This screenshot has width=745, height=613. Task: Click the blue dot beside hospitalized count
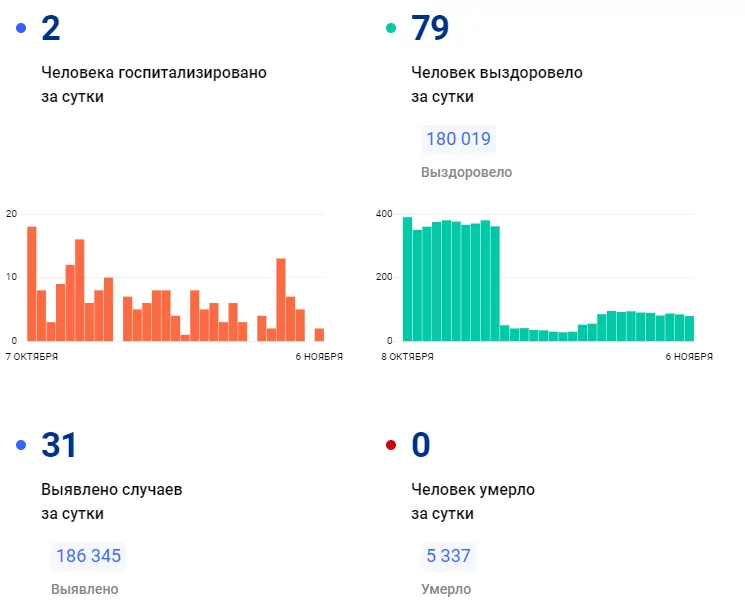21,28
